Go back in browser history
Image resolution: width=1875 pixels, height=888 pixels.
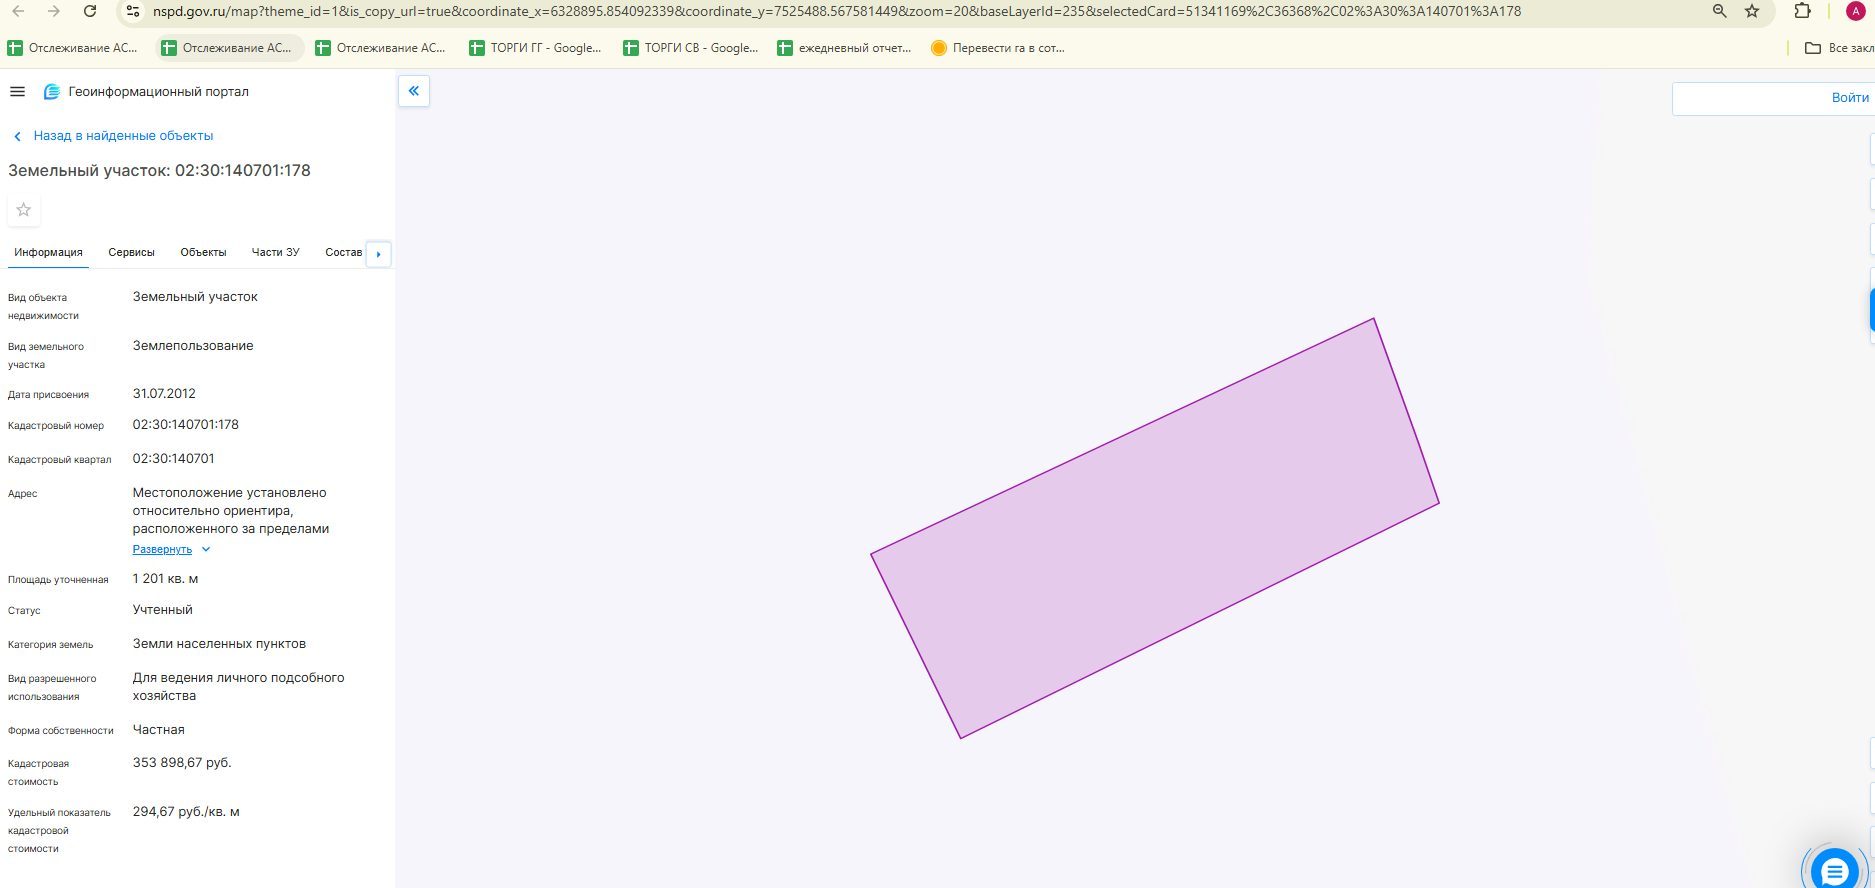pyautogui.click(x=18, y=11)
